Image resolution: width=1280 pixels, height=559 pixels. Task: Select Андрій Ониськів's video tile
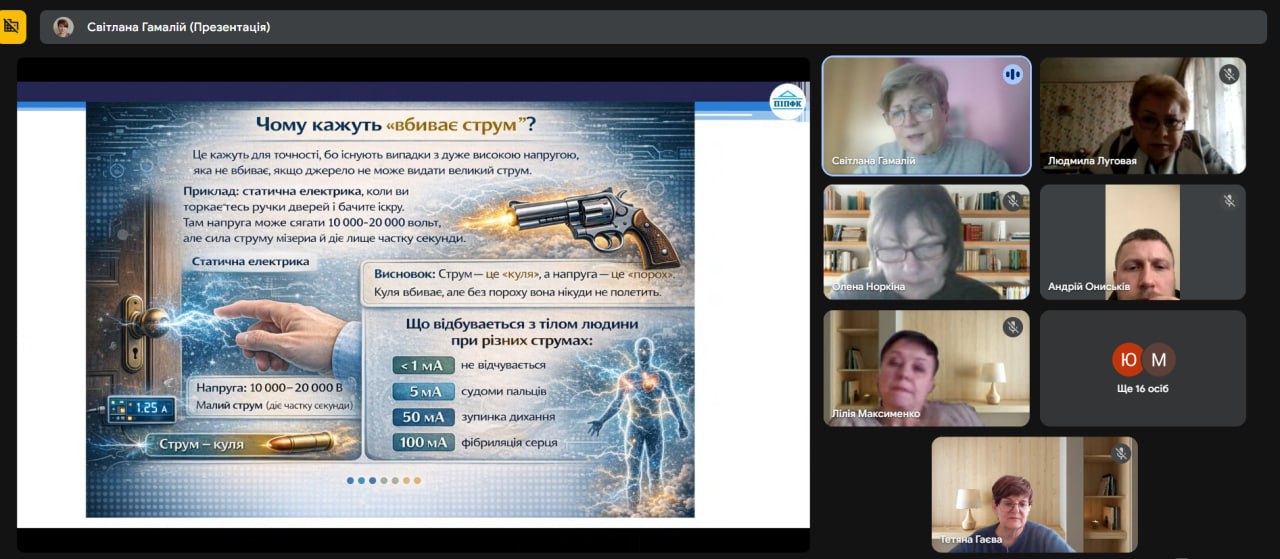tap(1142, 242)
